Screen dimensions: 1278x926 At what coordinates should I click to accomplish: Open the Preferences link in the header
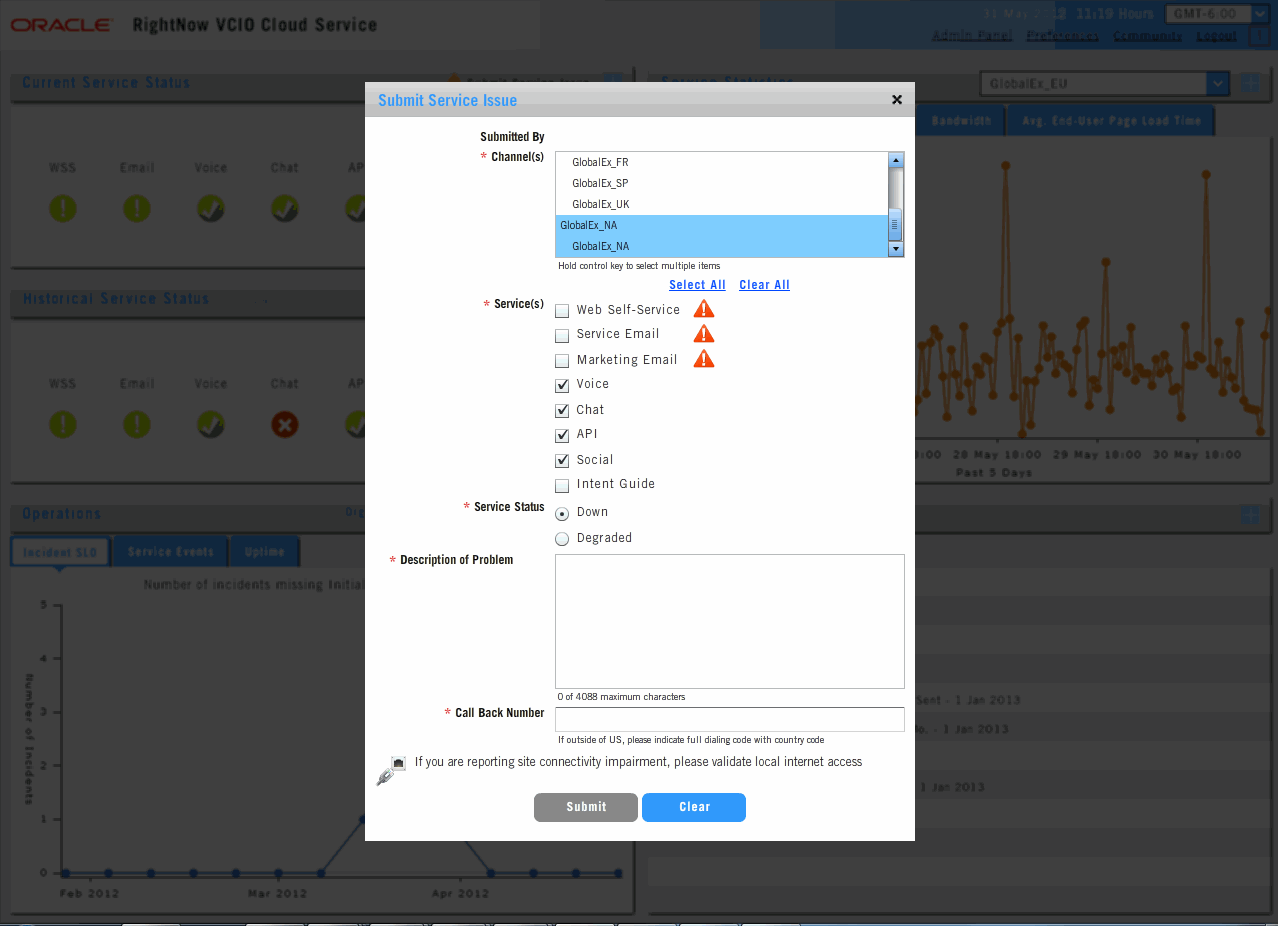click(1063, 36)
